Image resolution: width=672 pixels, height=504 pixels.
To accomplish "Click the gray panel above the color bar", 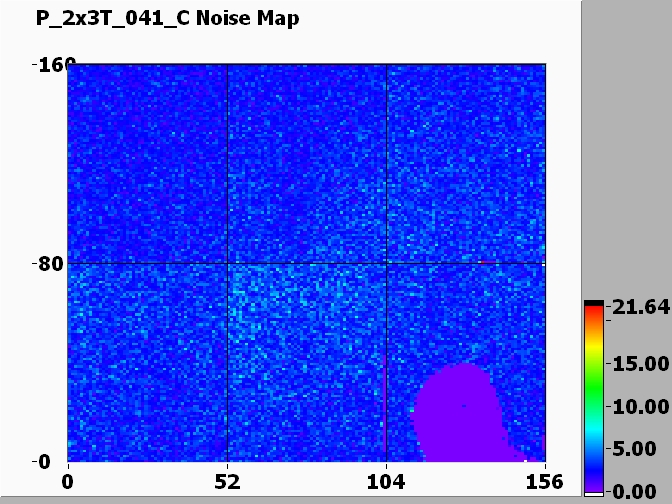I will [626, 150].
